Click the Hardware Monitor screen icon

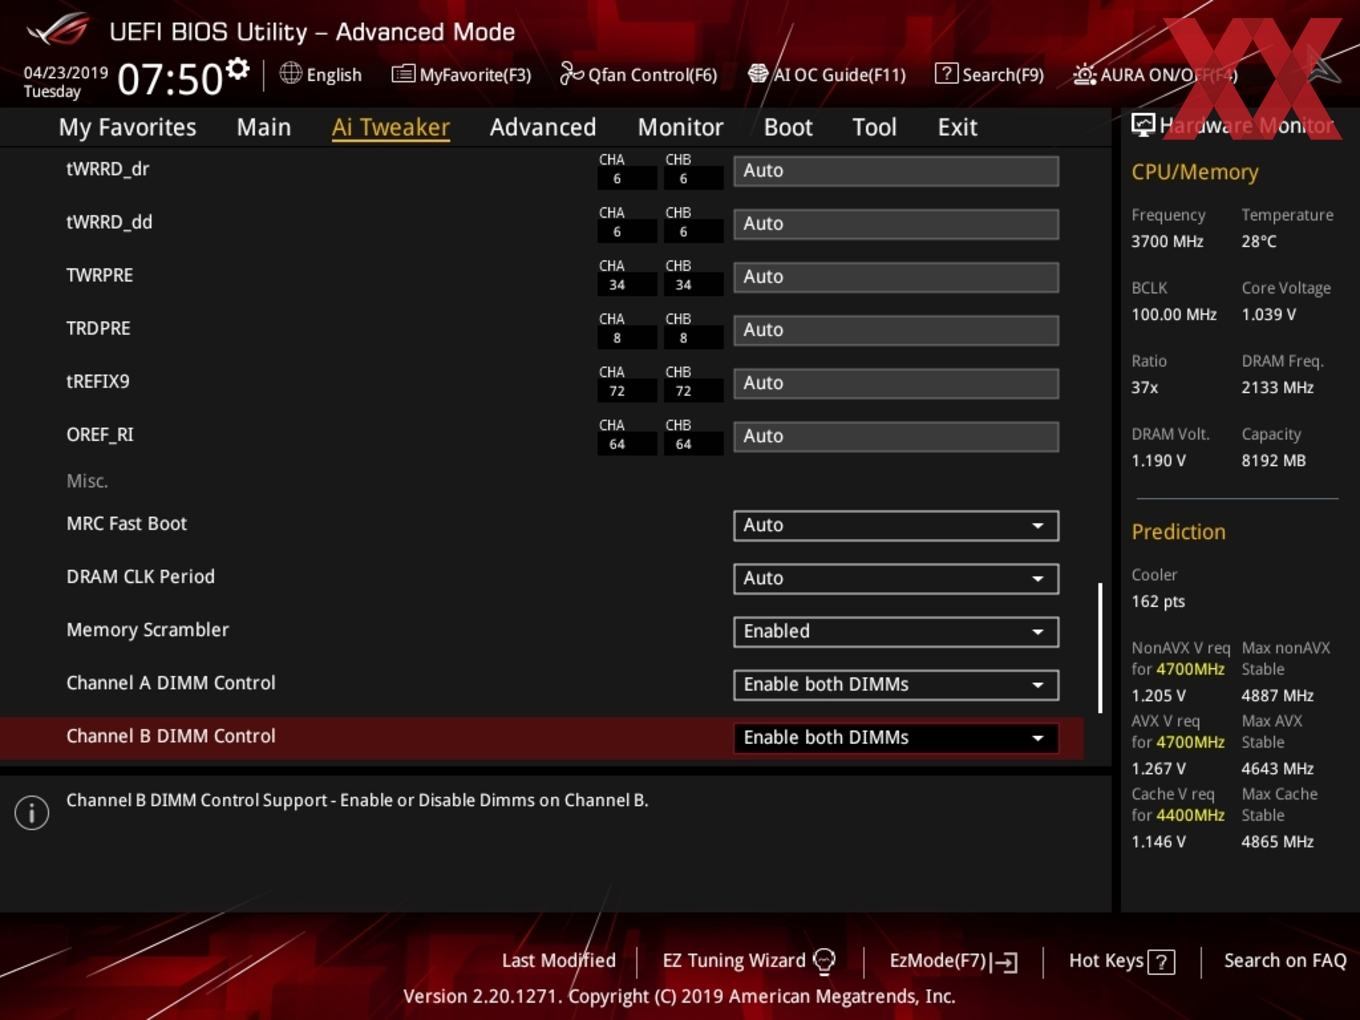1143,125
